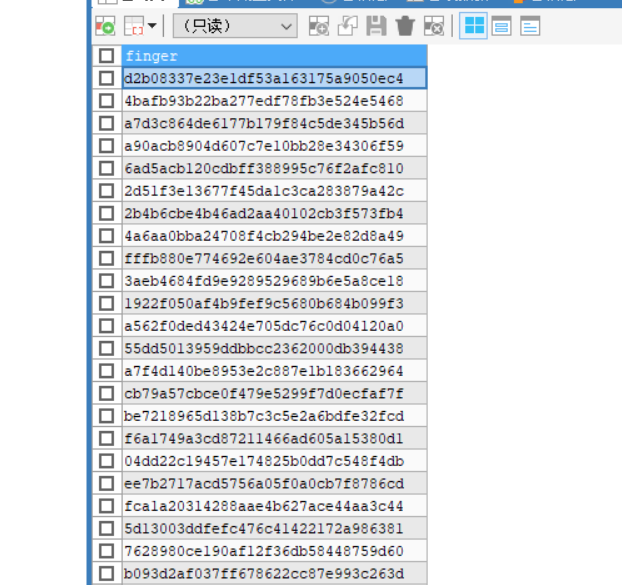Check the row fffb880e774692e604ae3784cd0c76a5

(x=106, y=258)
